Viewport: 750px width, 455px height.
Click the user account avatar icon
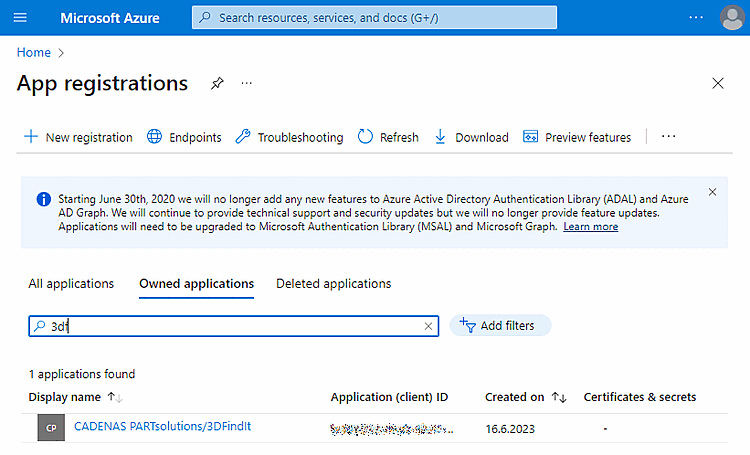point(732,18)
